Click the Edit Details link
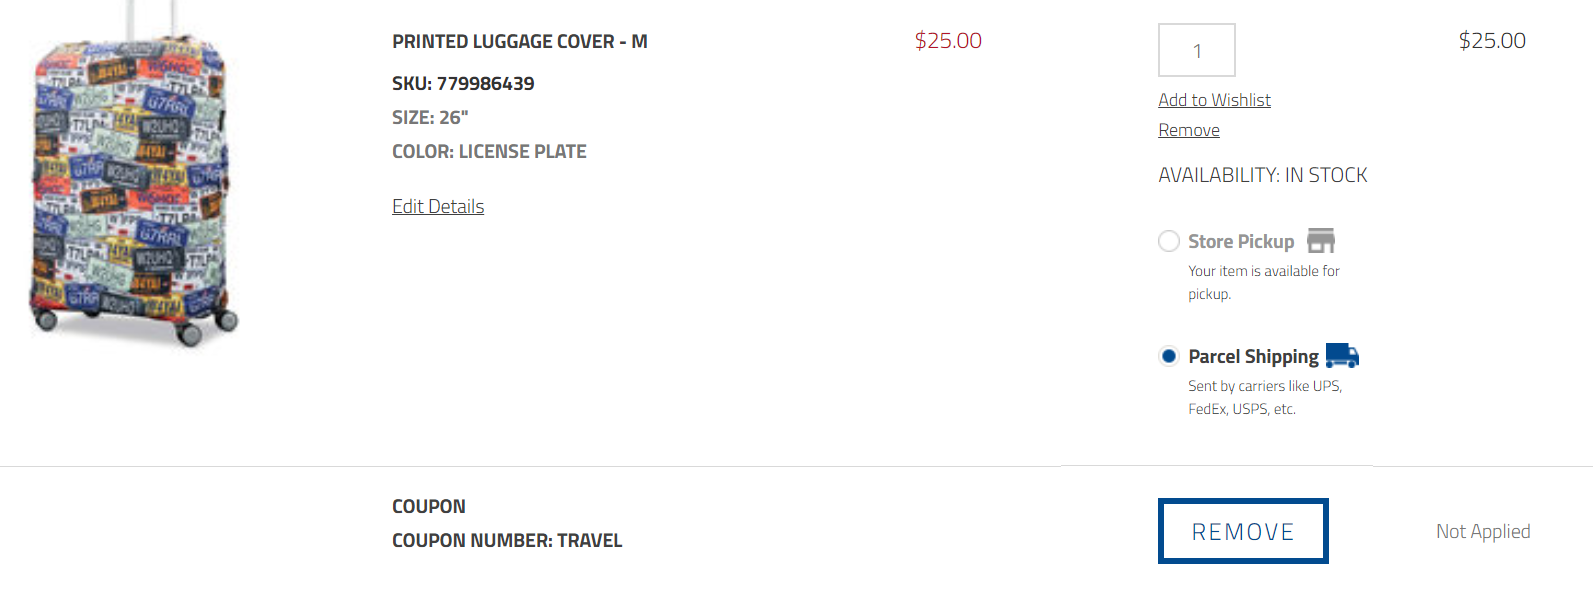 (438, 206)
